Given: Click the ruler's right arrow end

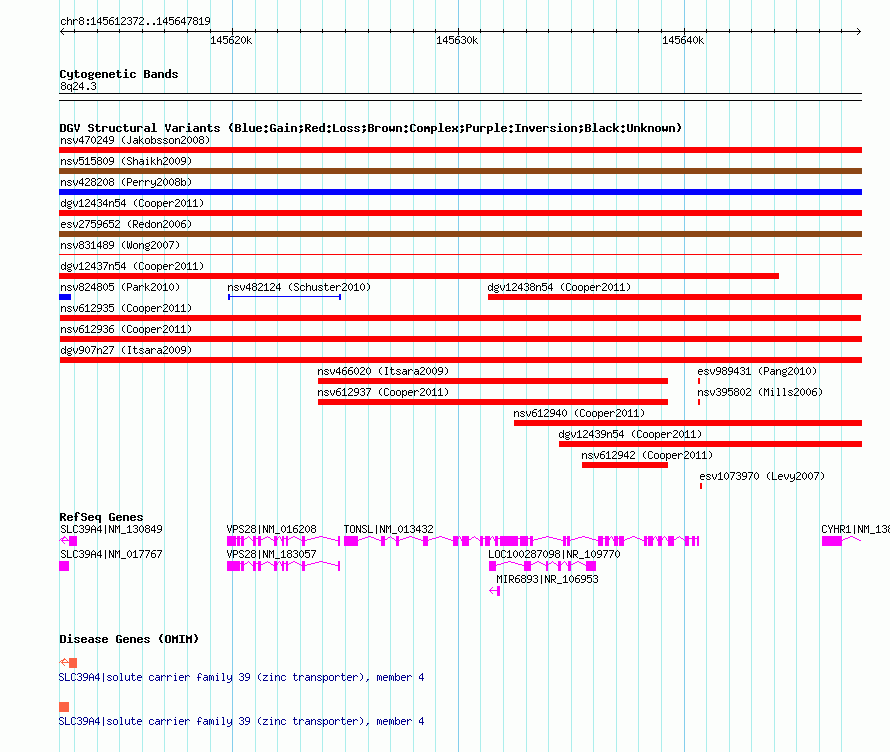Looking at the screenshot, I should click(x=859, y=31).
